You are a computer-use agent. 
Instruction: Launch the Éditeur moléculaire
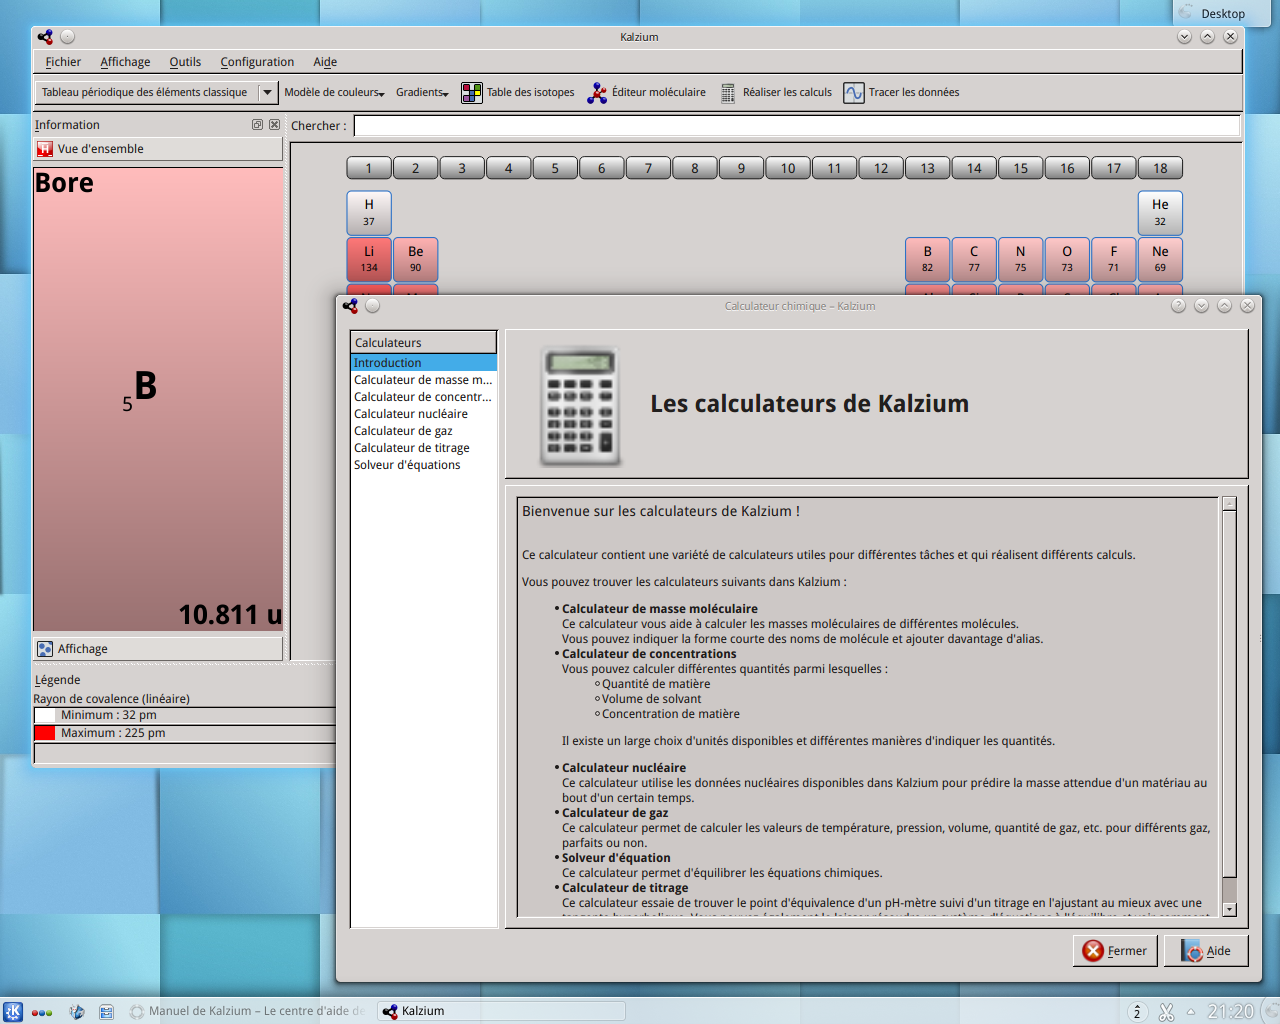point(647,92)
